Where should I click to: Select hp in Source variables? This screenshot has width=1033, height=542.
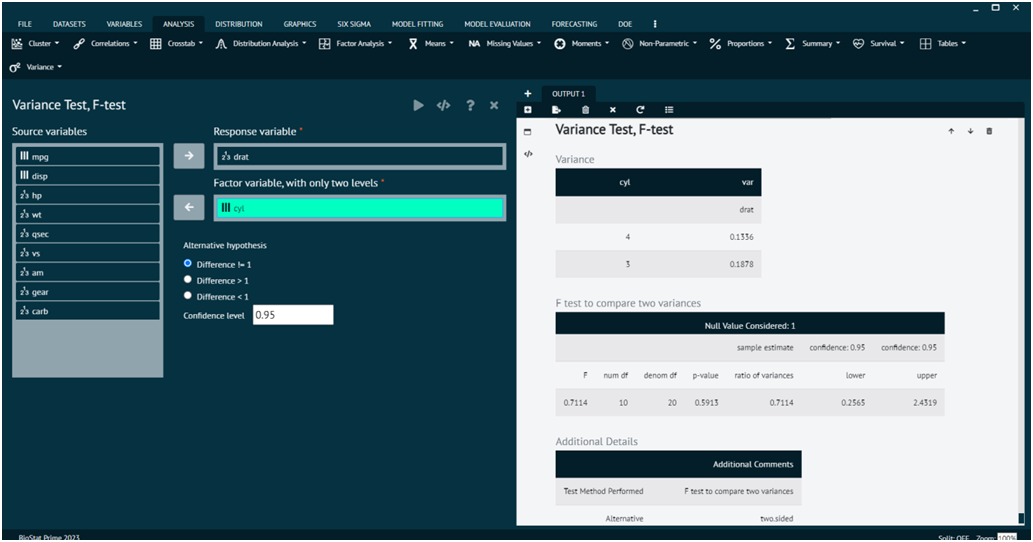(x=88, y=195)
